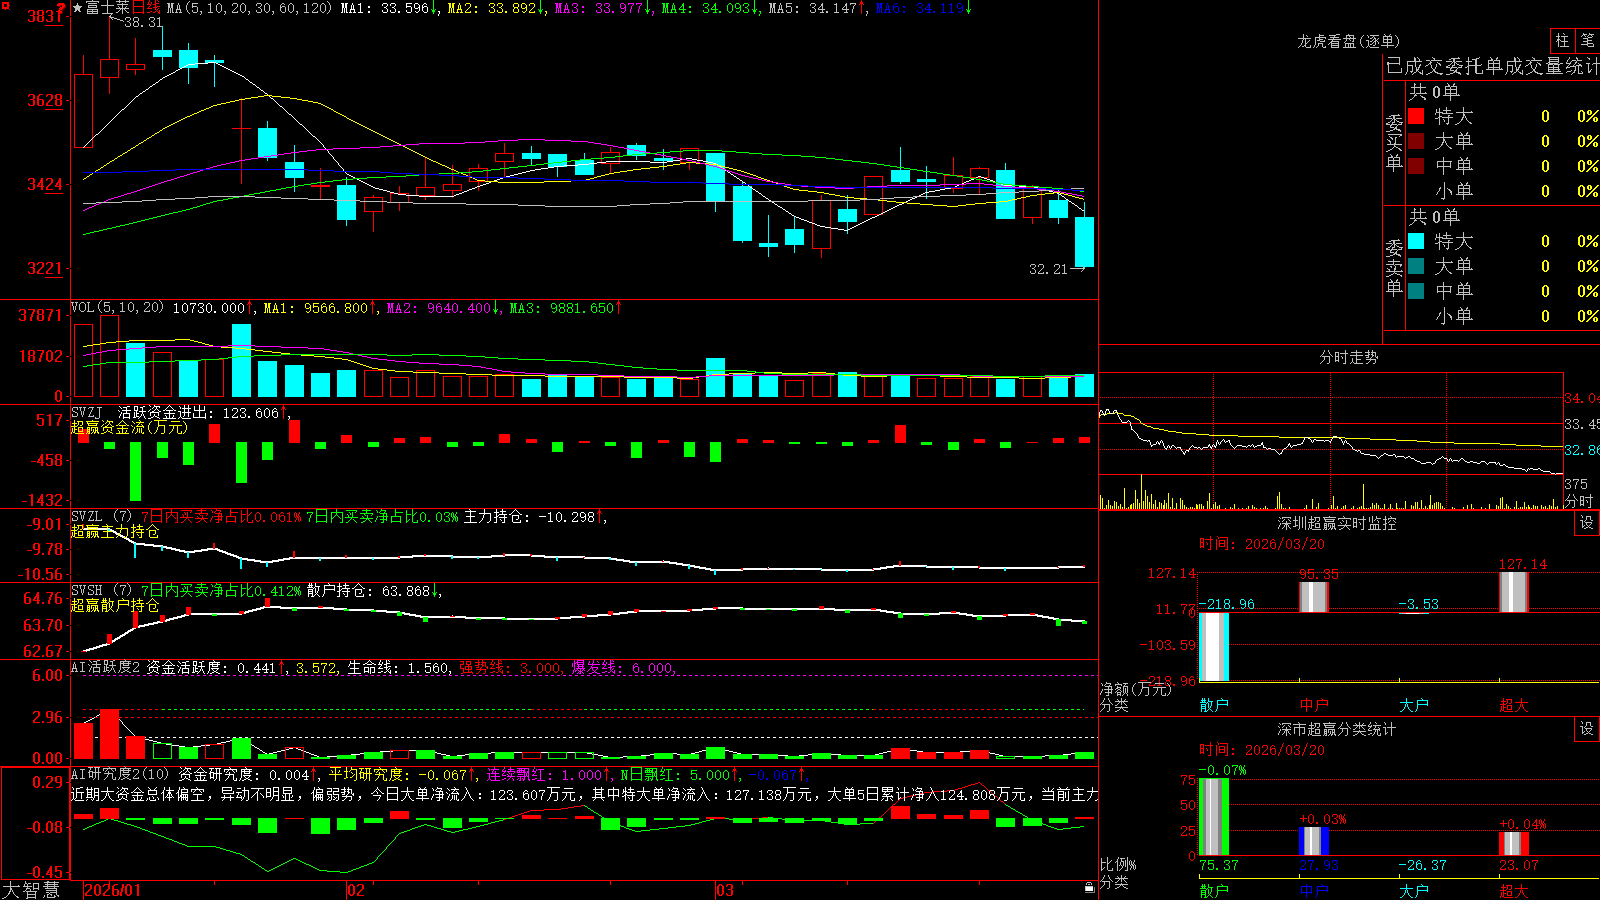Click the 活跃资金进出: 123.606 readout
The height and width of the screenshot is (900, 1600).
click(202, 413)
